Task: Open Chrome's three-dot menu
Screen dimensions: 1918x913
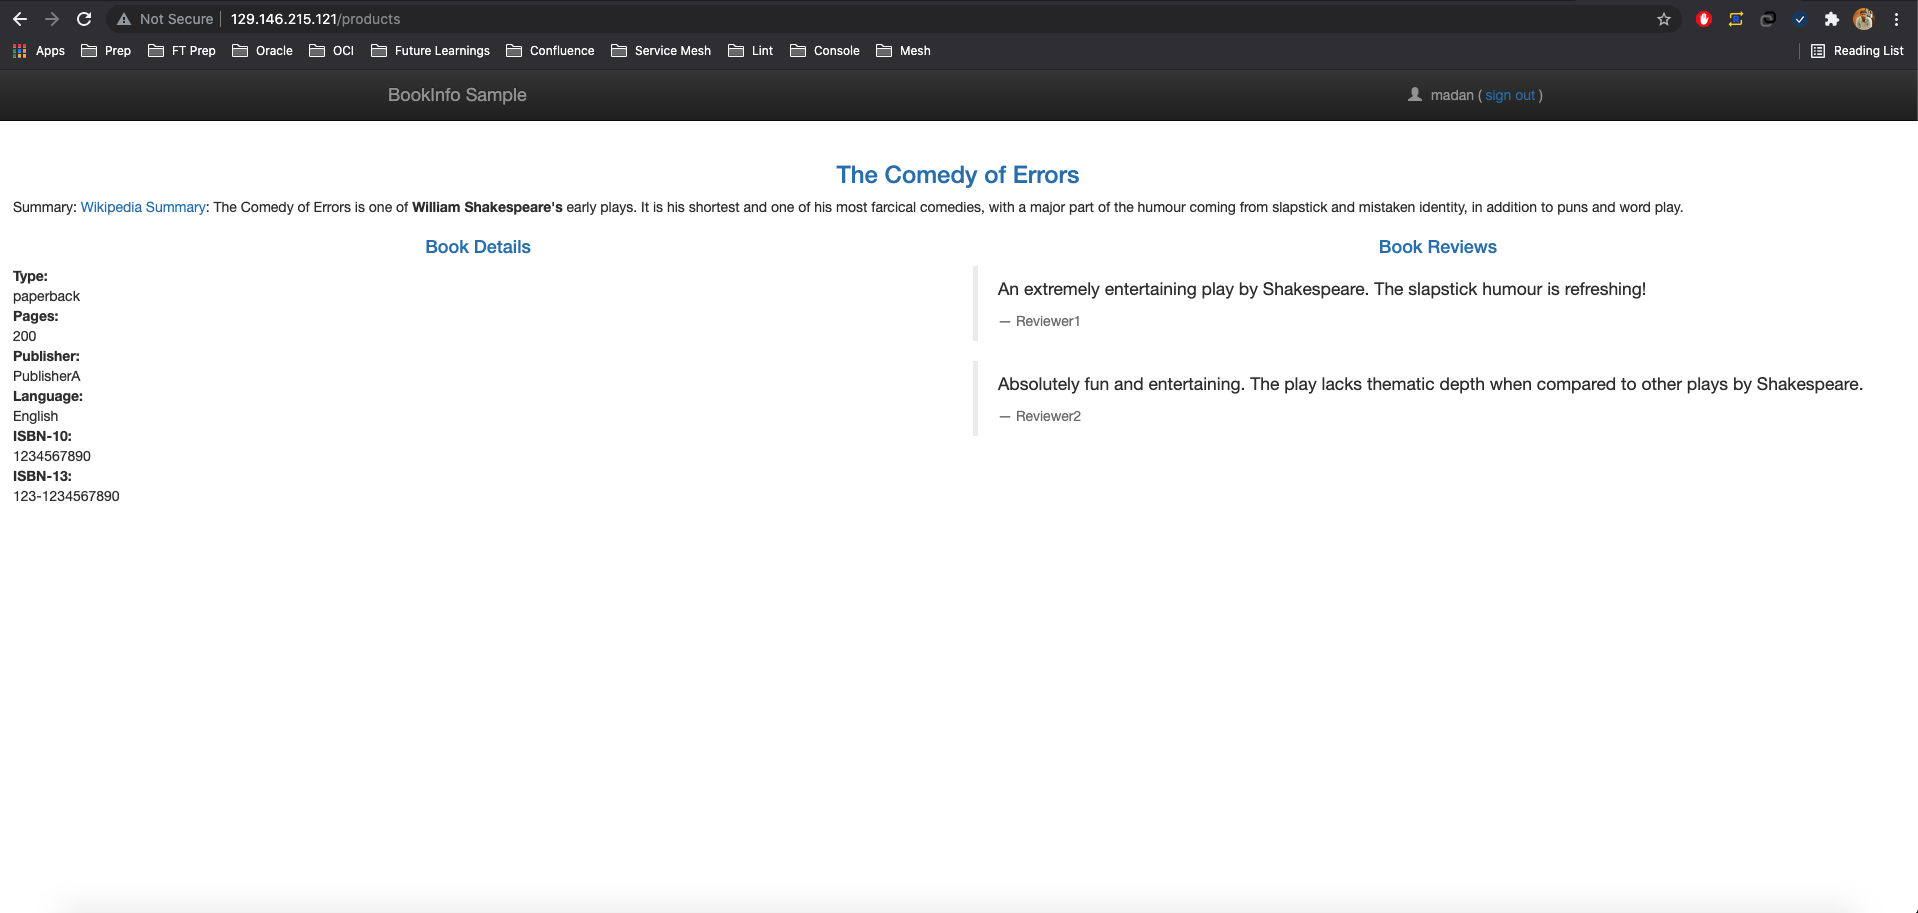Action: 1896,19
